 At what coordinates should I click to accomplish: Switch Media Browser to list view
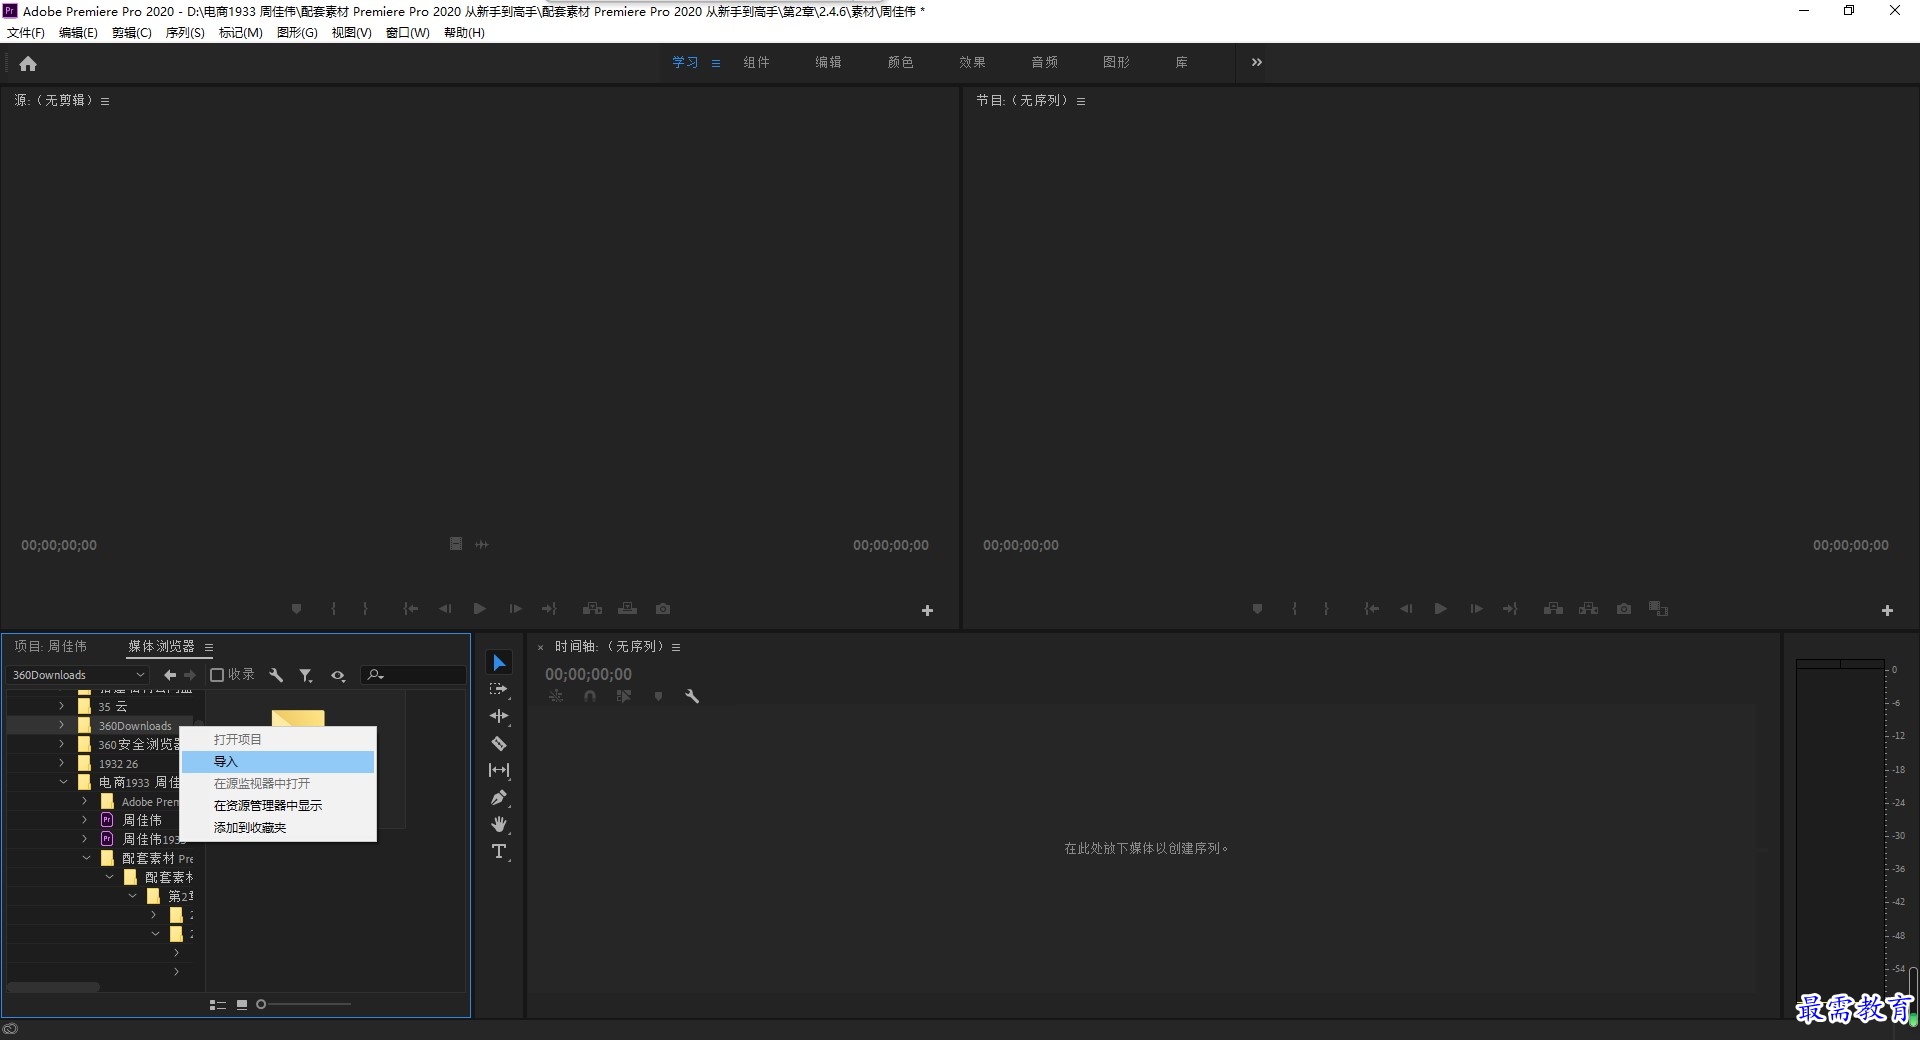tap(217, 1005)
